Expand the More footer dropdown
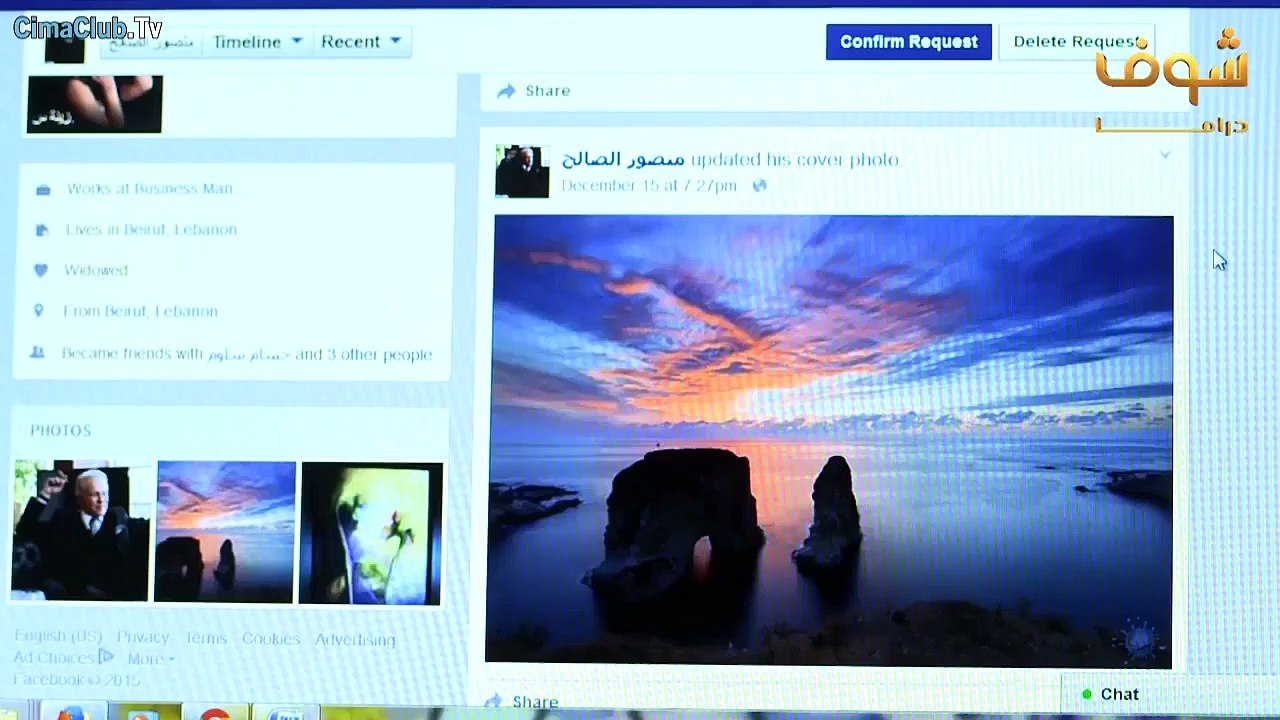The height and width of the screenshot is (720, 1280). tap(151, 660)
